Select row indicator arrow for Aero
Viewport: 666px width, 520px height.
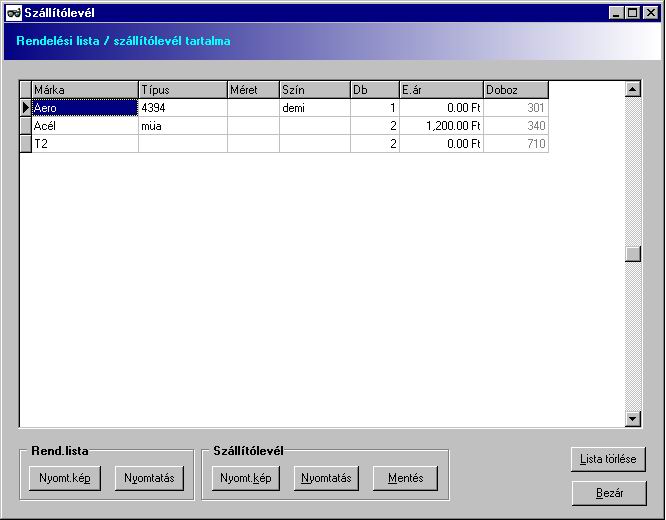coord(26,107)
